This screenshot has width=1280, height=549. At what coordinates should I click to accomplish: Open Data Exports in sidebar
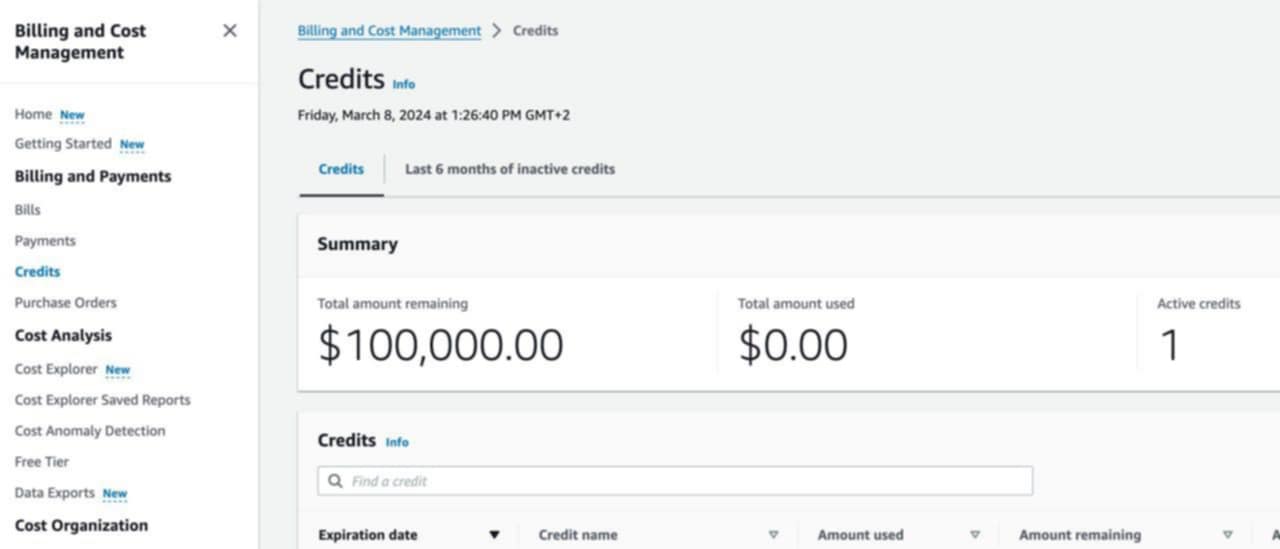click(x=55, y=493)
